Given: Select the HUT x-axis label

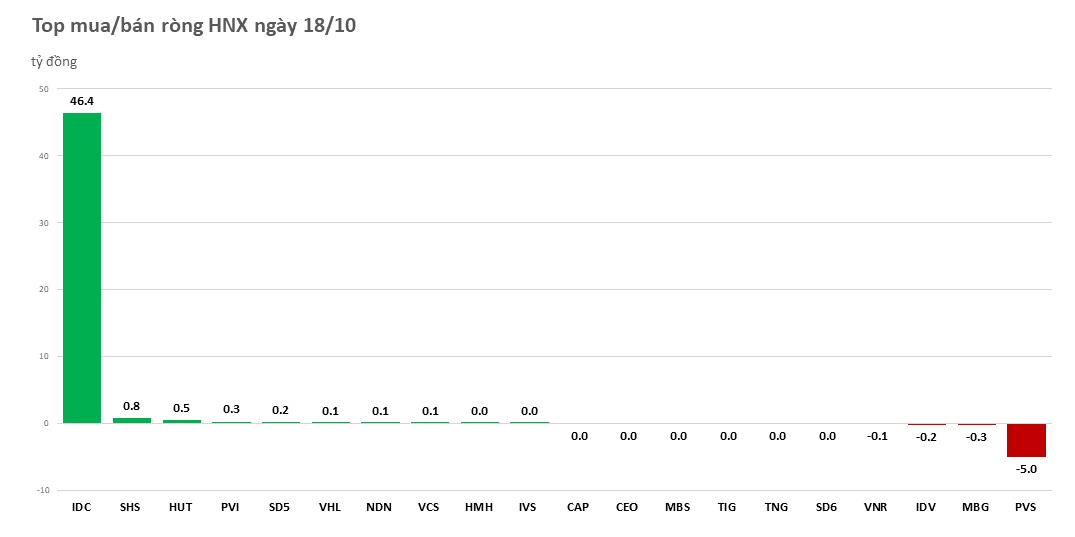Looking at the screenshot, I should click(181, 508).
